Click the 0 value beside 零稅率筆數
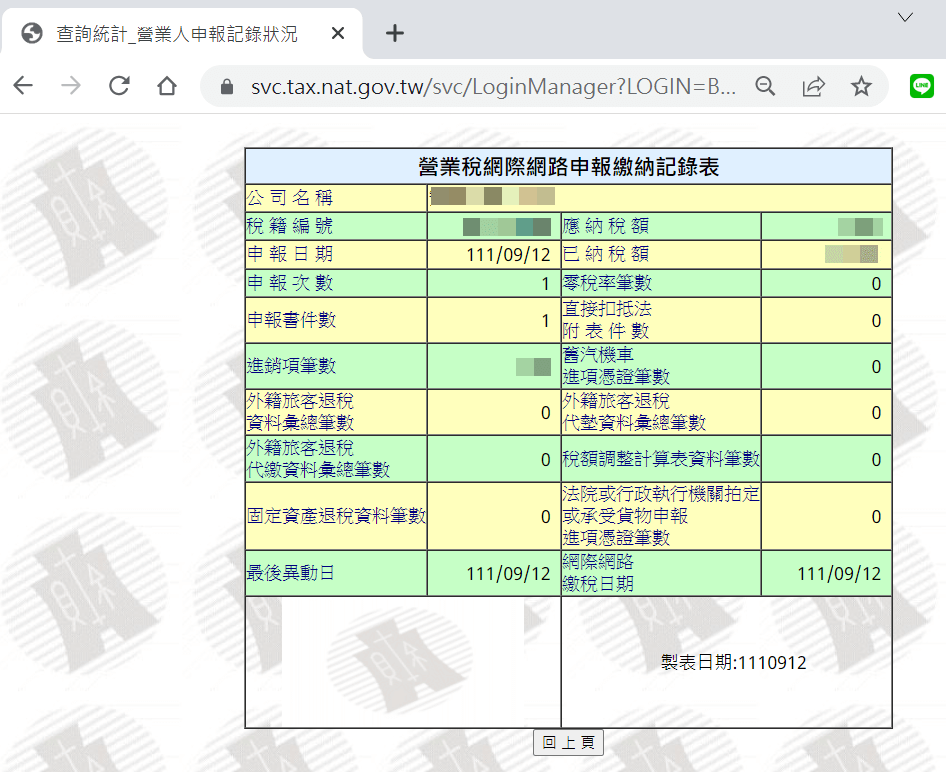 click(876, 283)
